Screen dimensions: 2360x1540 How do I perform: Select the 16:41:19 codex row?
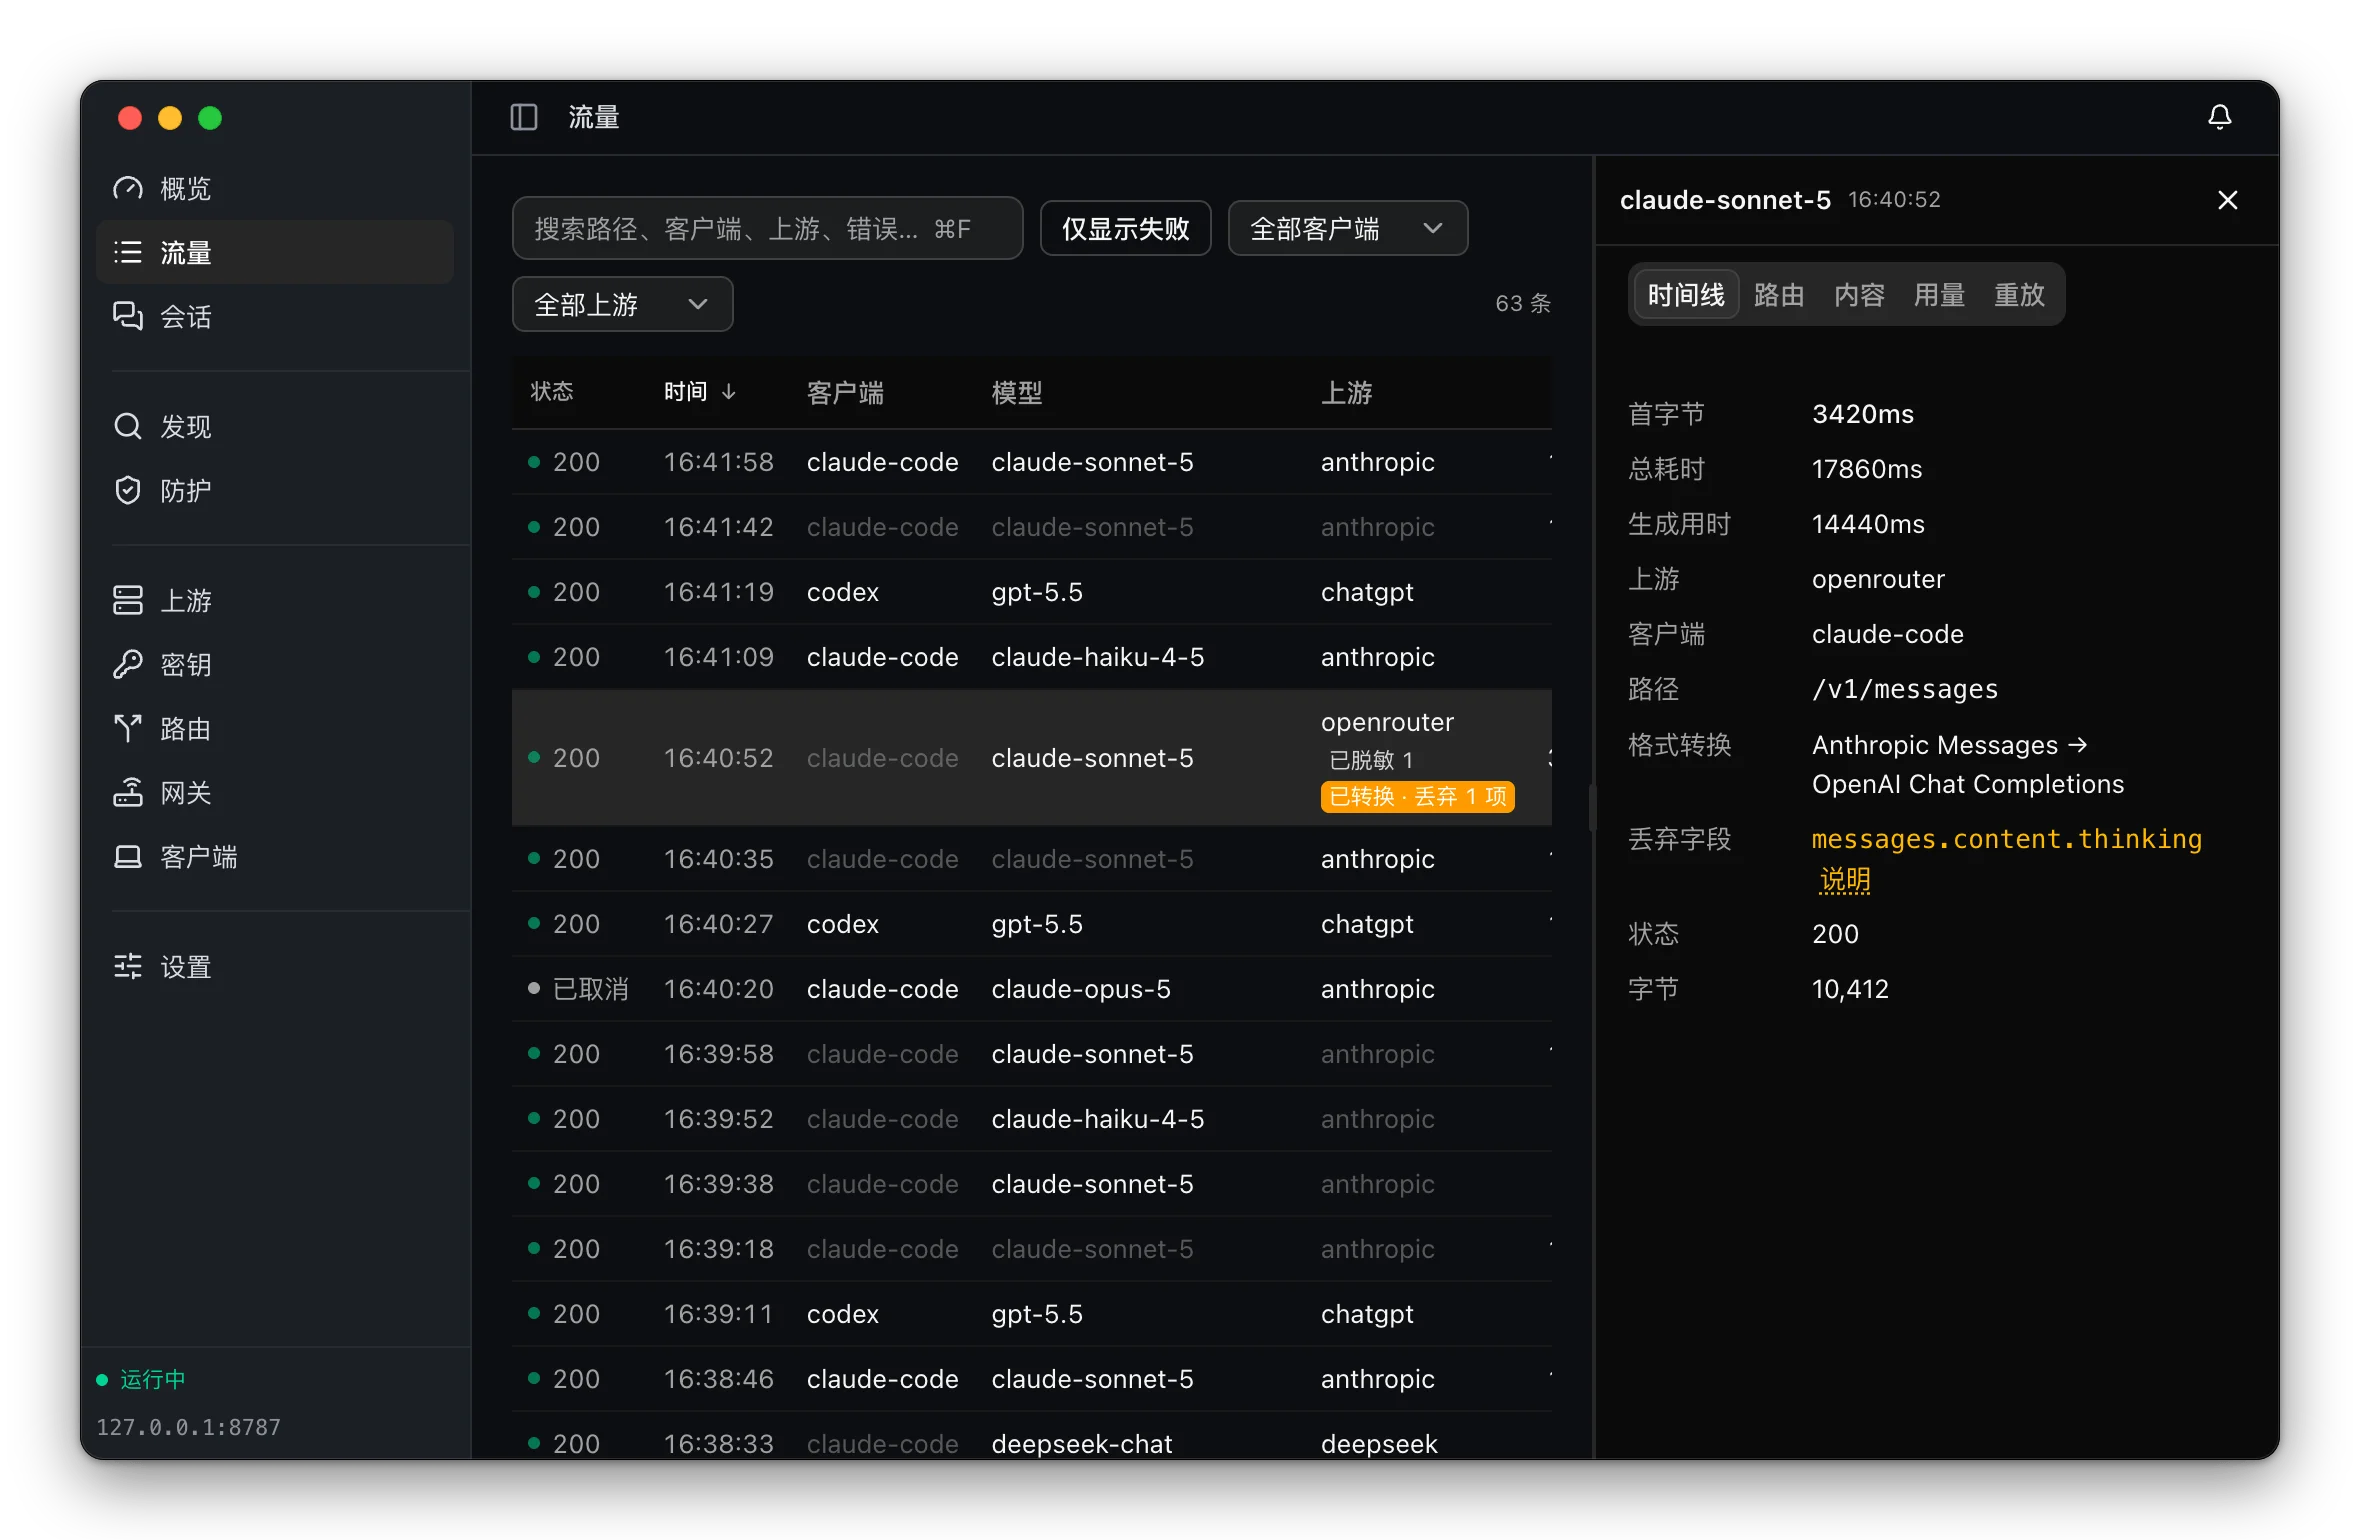tap(1031, 592)
